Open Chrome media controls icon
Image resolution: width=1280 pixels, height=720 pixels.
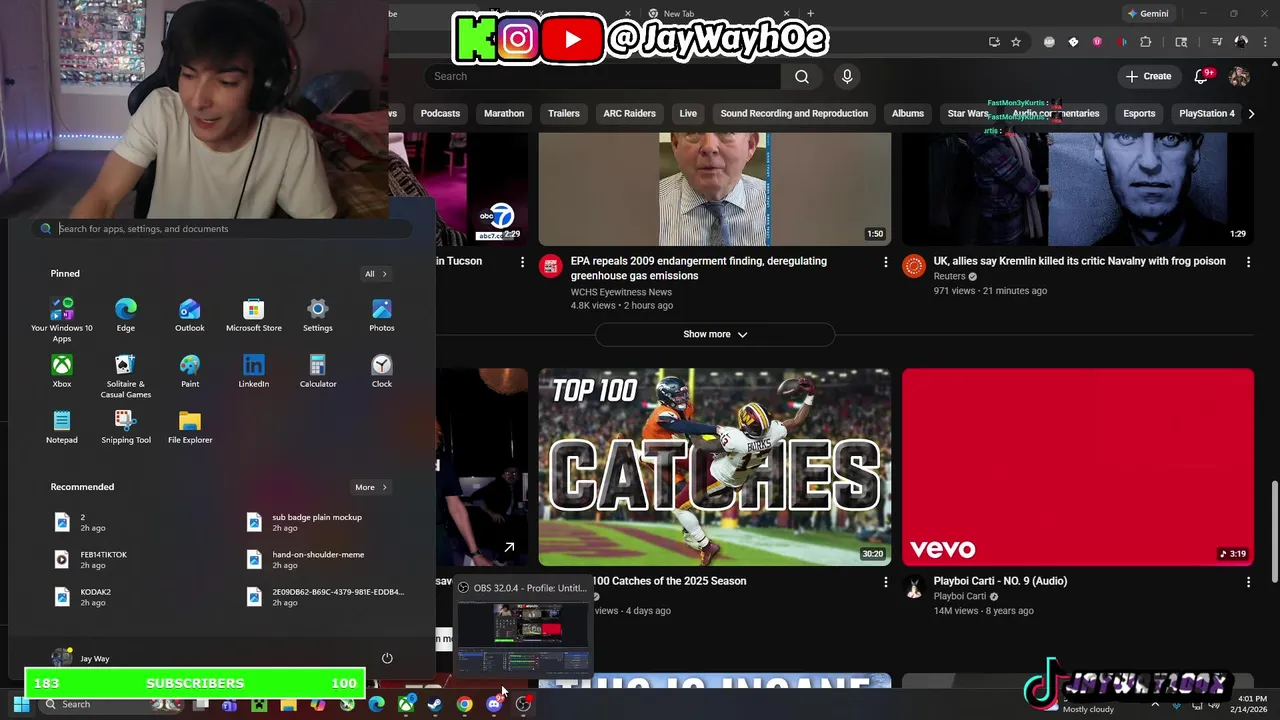[1217, 42]
